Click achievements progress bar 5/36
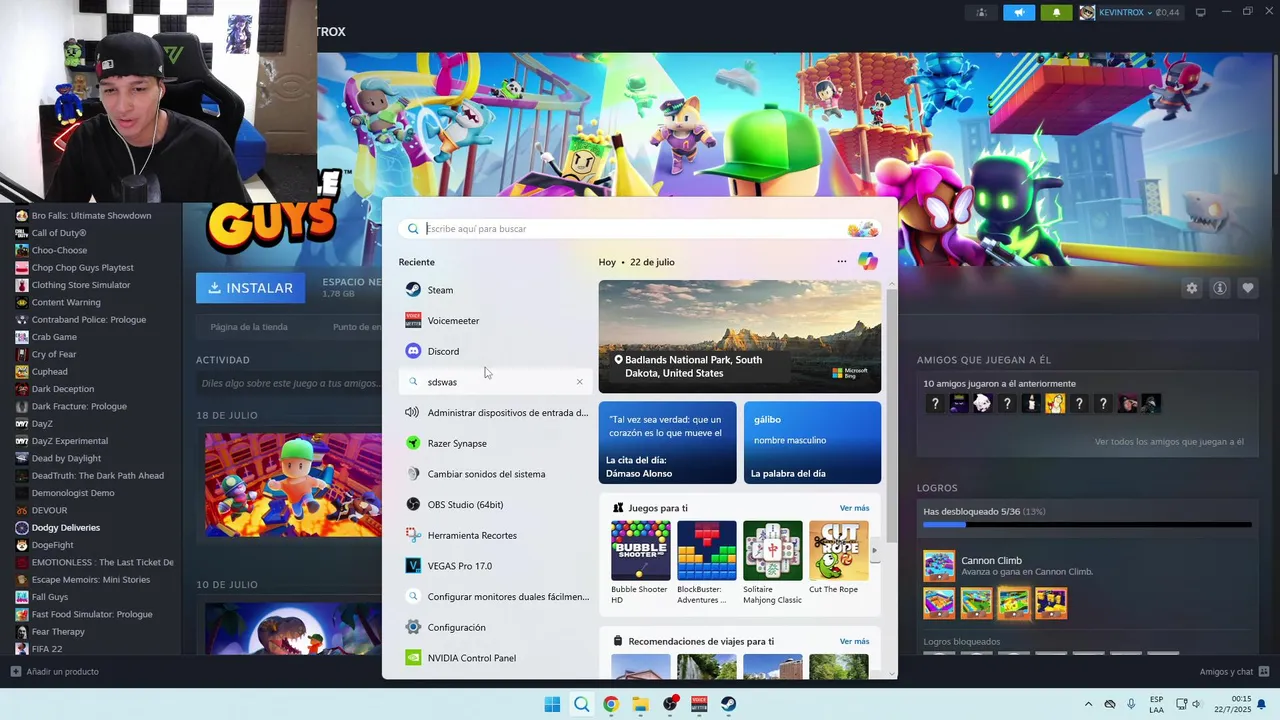This screenshot has height=720, width=1280. (x=1087, y=524)
